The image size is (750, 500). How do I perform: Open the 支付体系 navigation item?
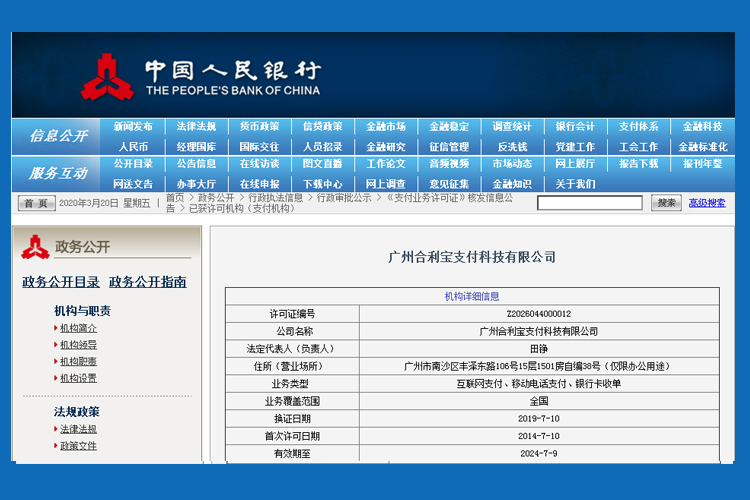click(x=638, y=127)
